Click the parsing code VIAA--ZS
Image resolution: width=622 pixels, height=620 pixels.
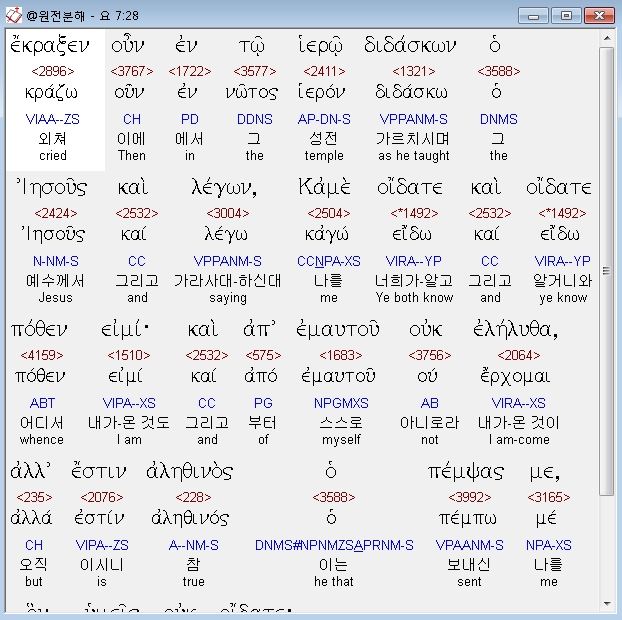tap(52, 119)
